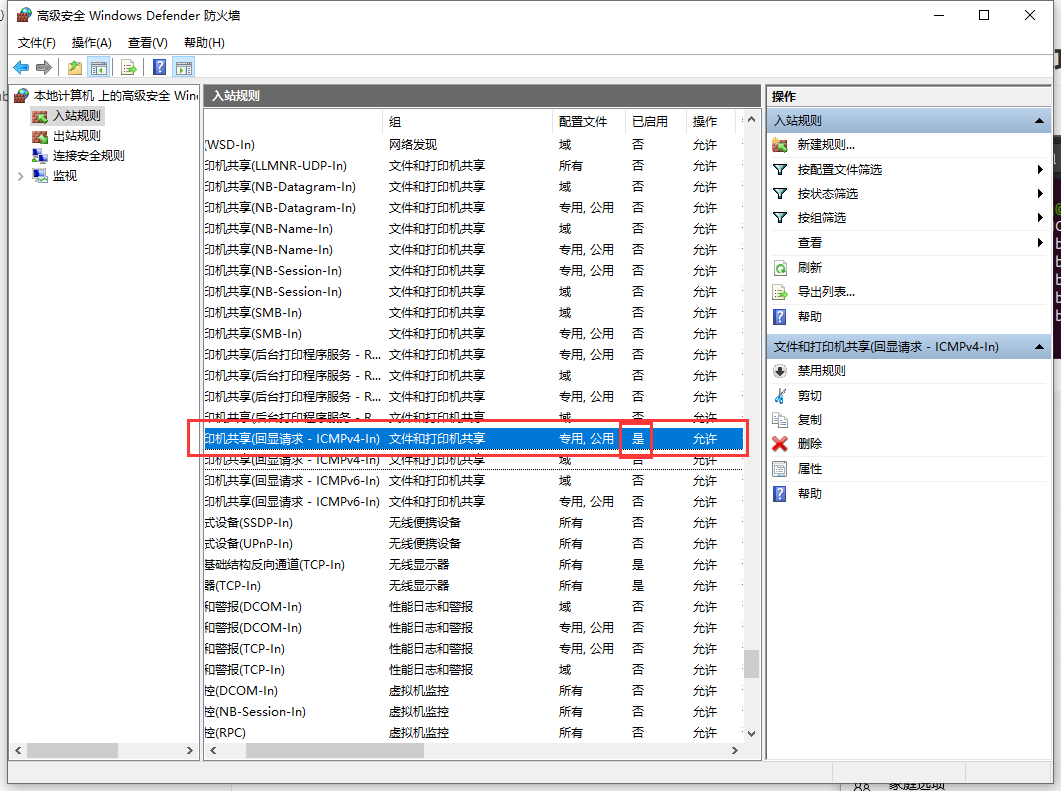The height and width of the screenshot is (791, 1061).
Task: Select the root node 本地计算机 上的高级安全
Action: (x=116, y=96)
